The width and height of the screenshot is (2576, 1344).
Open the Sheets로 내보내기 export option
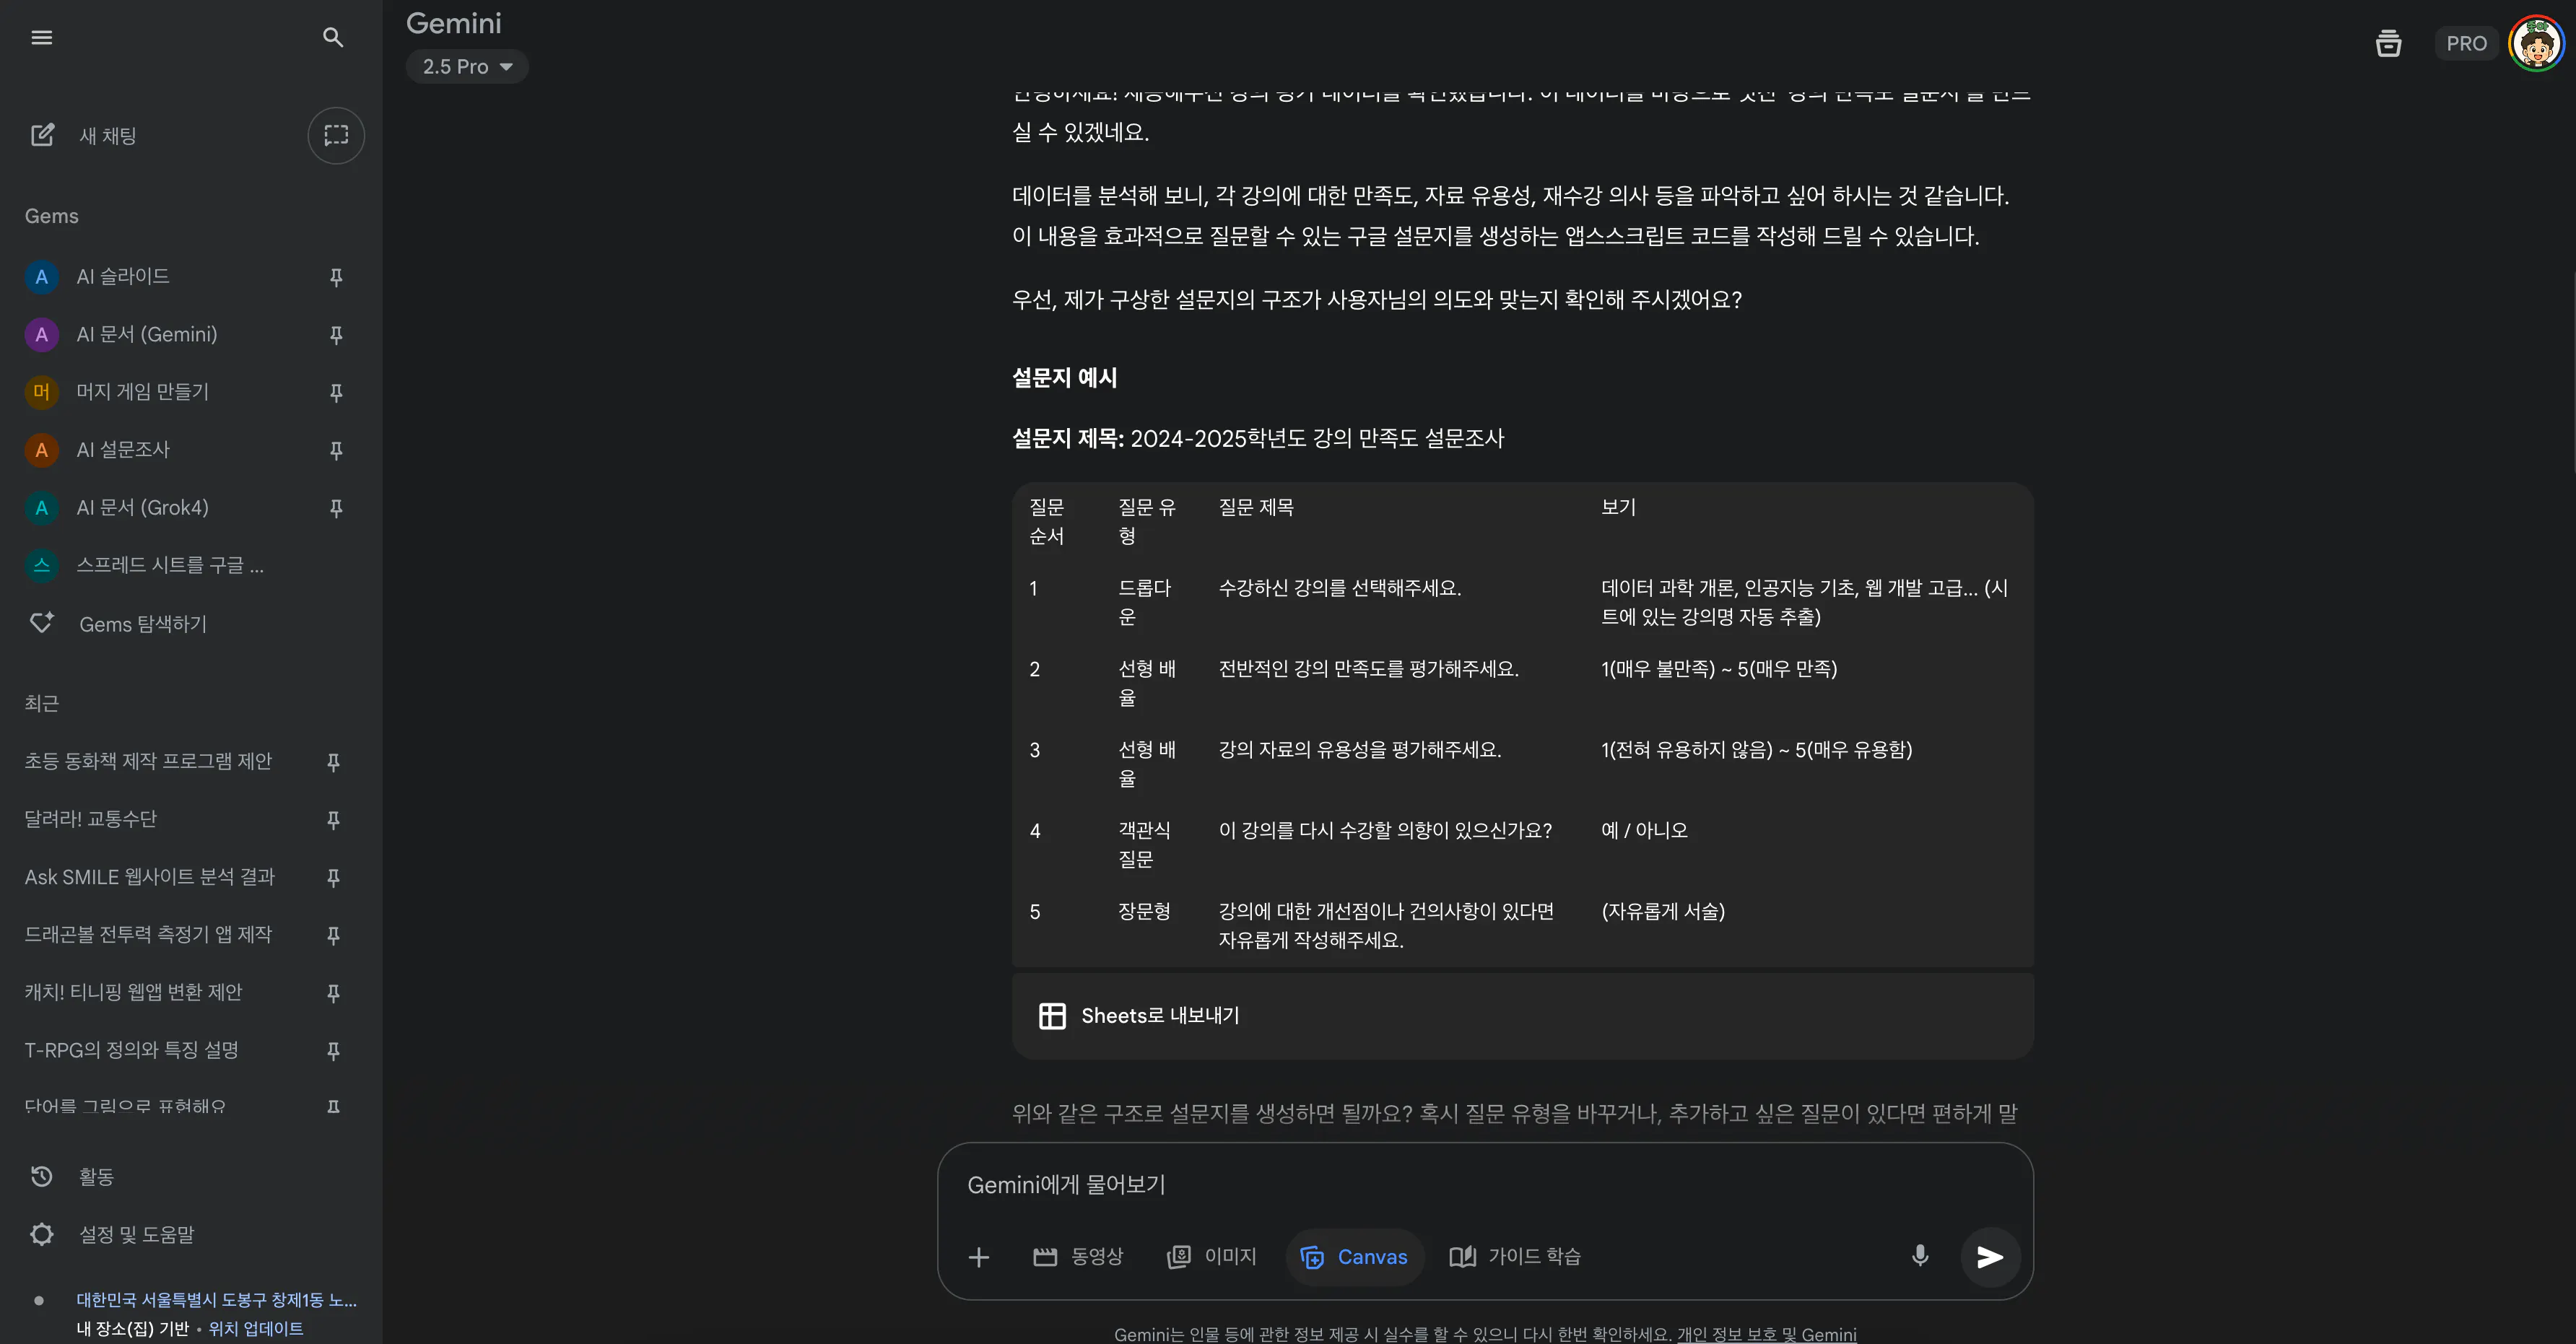(1140, 1016)
